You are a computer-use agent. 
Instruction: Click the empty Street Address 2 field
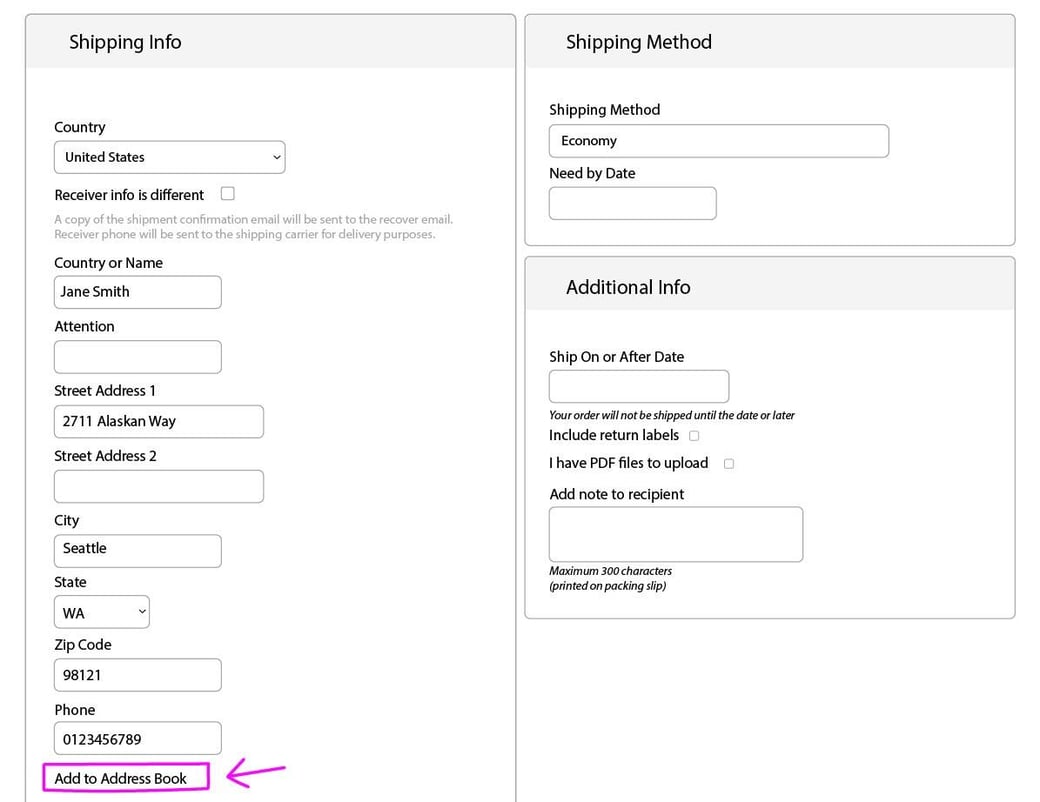pos(159,486)
